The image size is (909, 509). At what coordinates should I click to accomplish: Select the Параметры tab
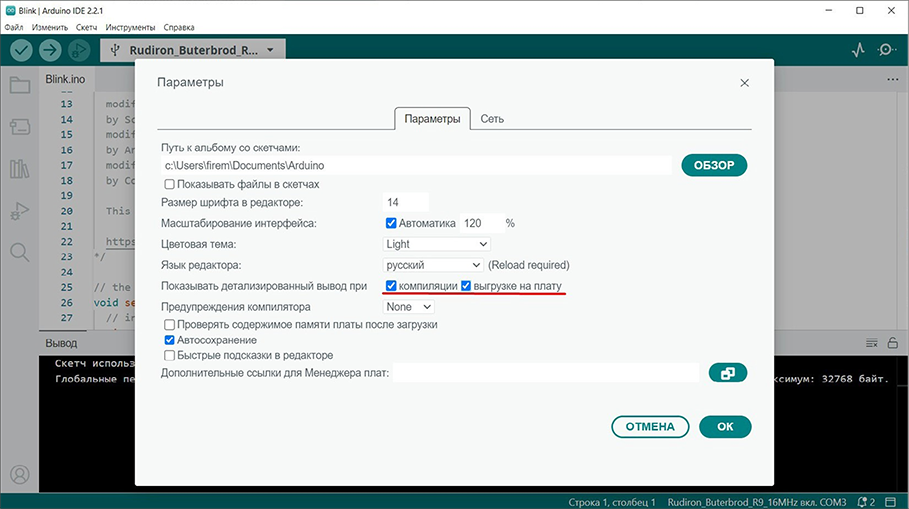432,119
